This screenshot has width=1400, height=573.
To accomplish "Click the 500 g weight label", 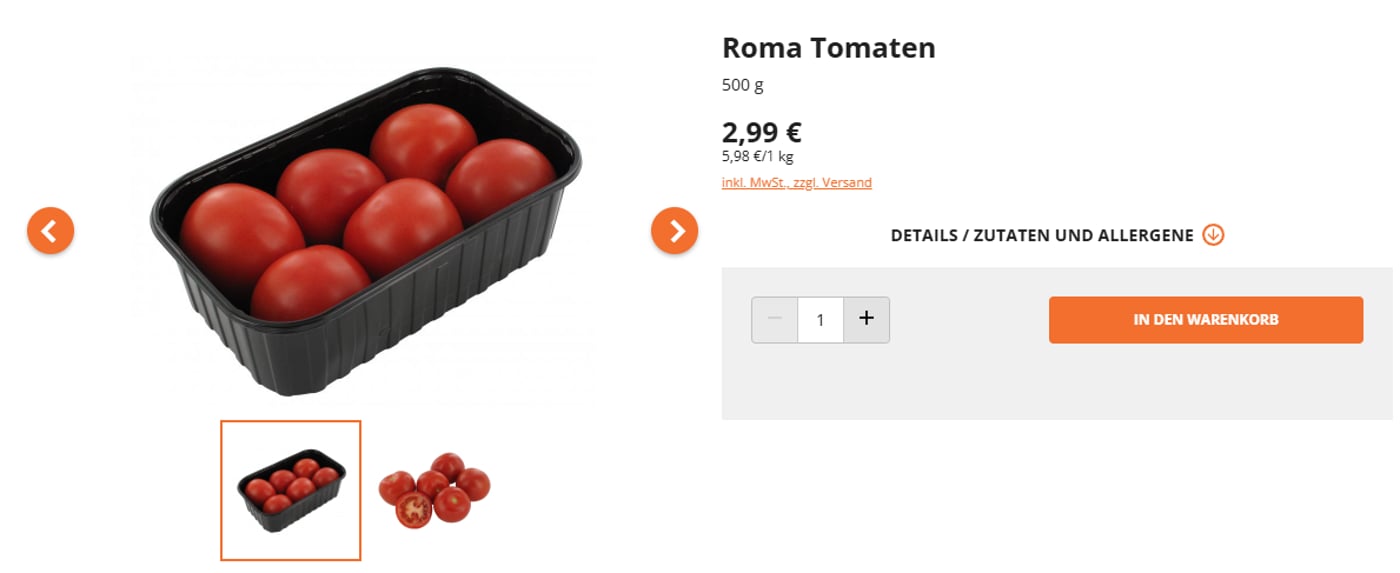I will coord(742,85).
